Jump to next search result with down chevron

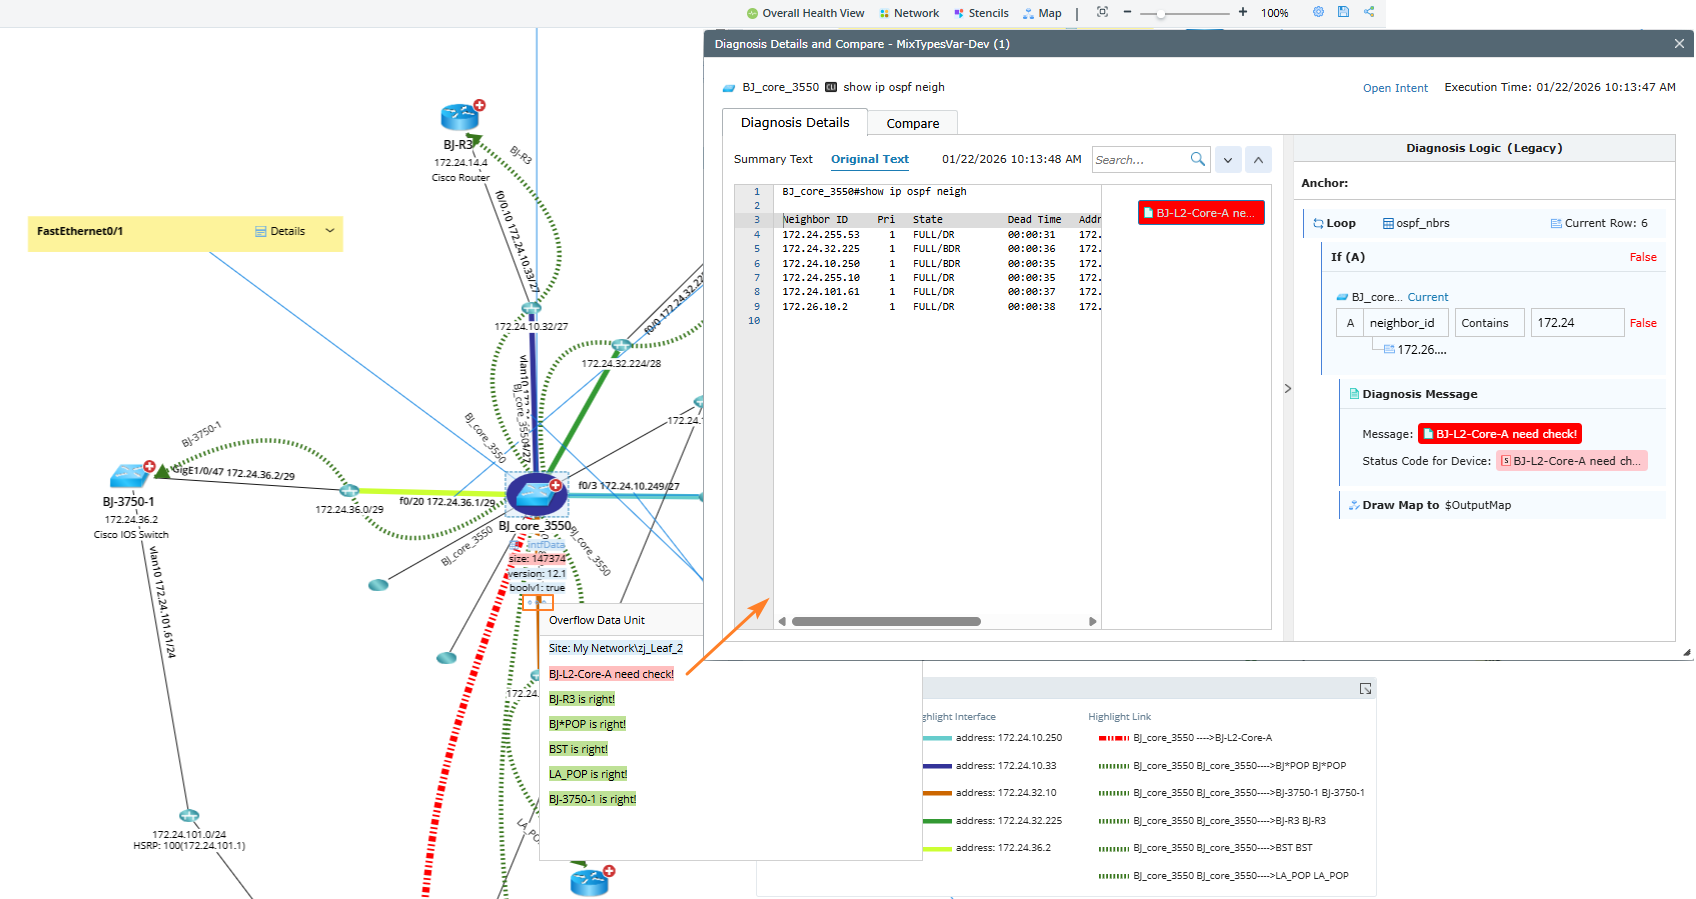(1228, 160)
